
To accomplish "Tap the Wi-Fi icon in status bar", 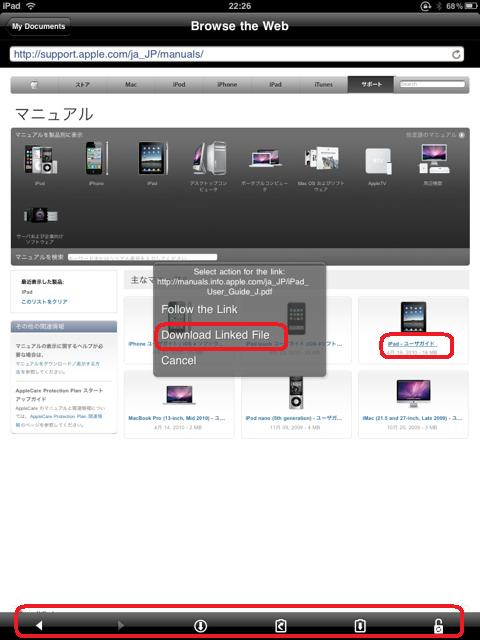I will point(31,6).
